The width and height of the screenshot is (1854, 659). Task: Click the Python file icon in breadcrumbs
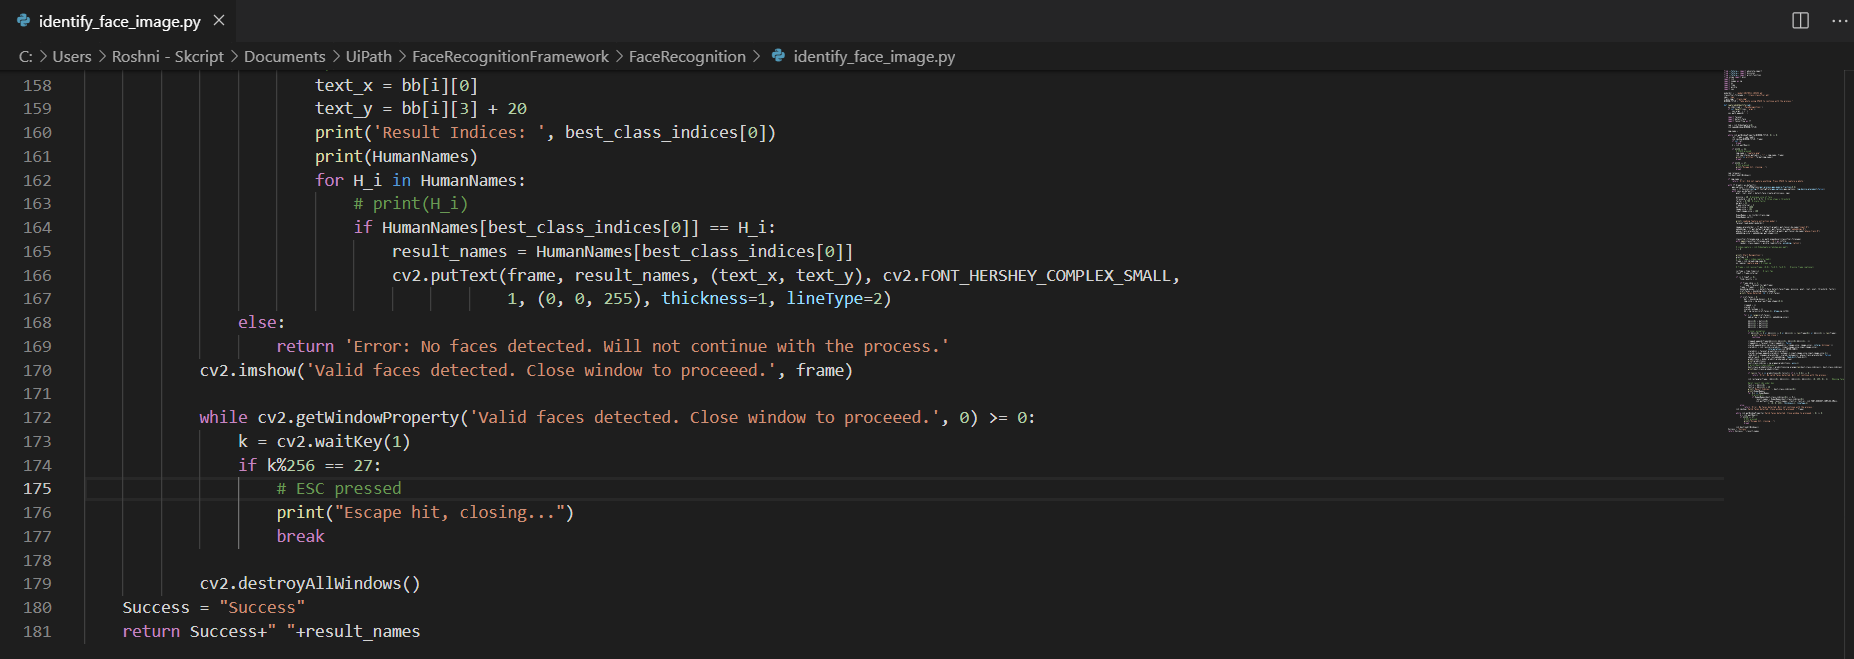[778, 56]
